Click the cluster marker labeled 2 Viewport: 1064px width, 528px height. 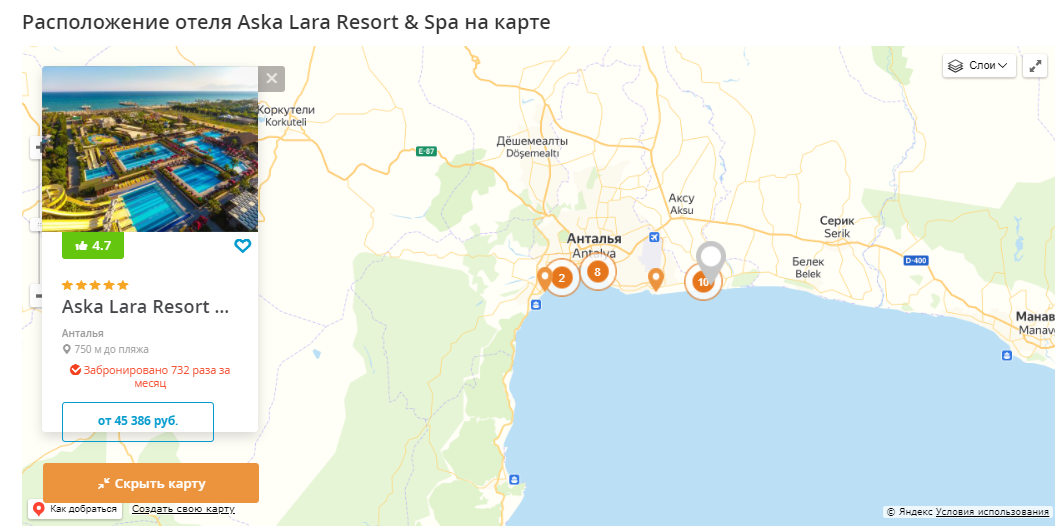point(562,278)
